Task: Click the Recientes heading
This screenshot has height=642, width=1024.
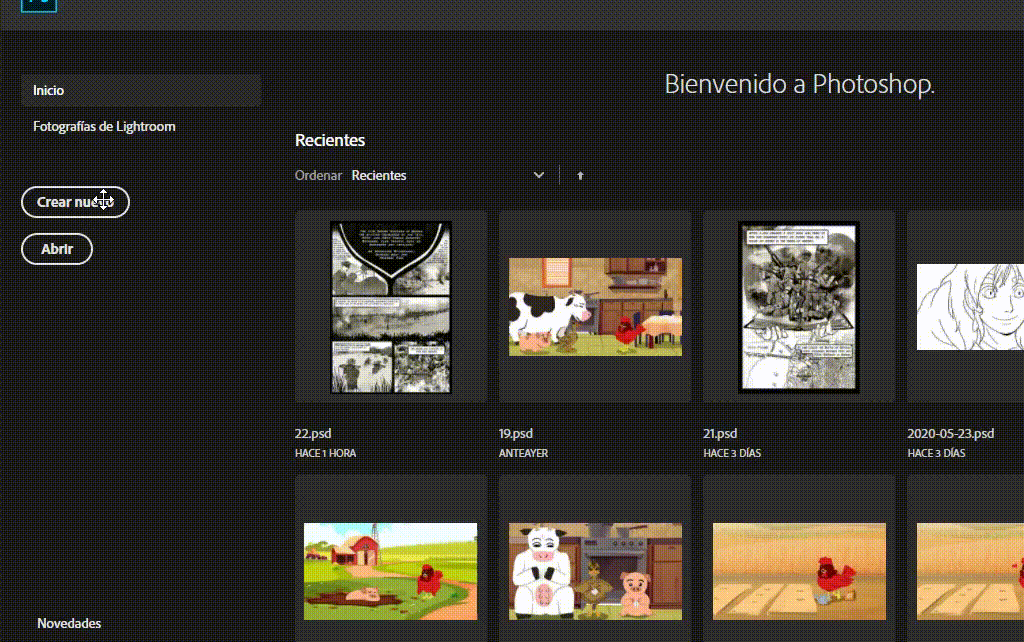Action: (330, 140)
